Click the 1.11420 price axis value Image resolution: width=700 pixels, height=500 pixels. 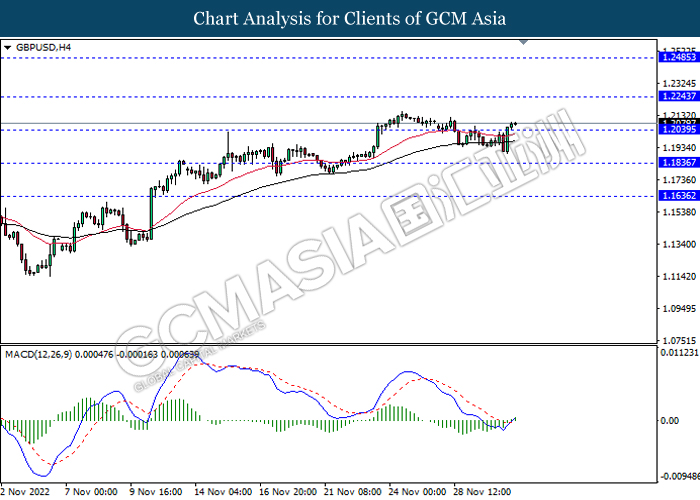679,277
